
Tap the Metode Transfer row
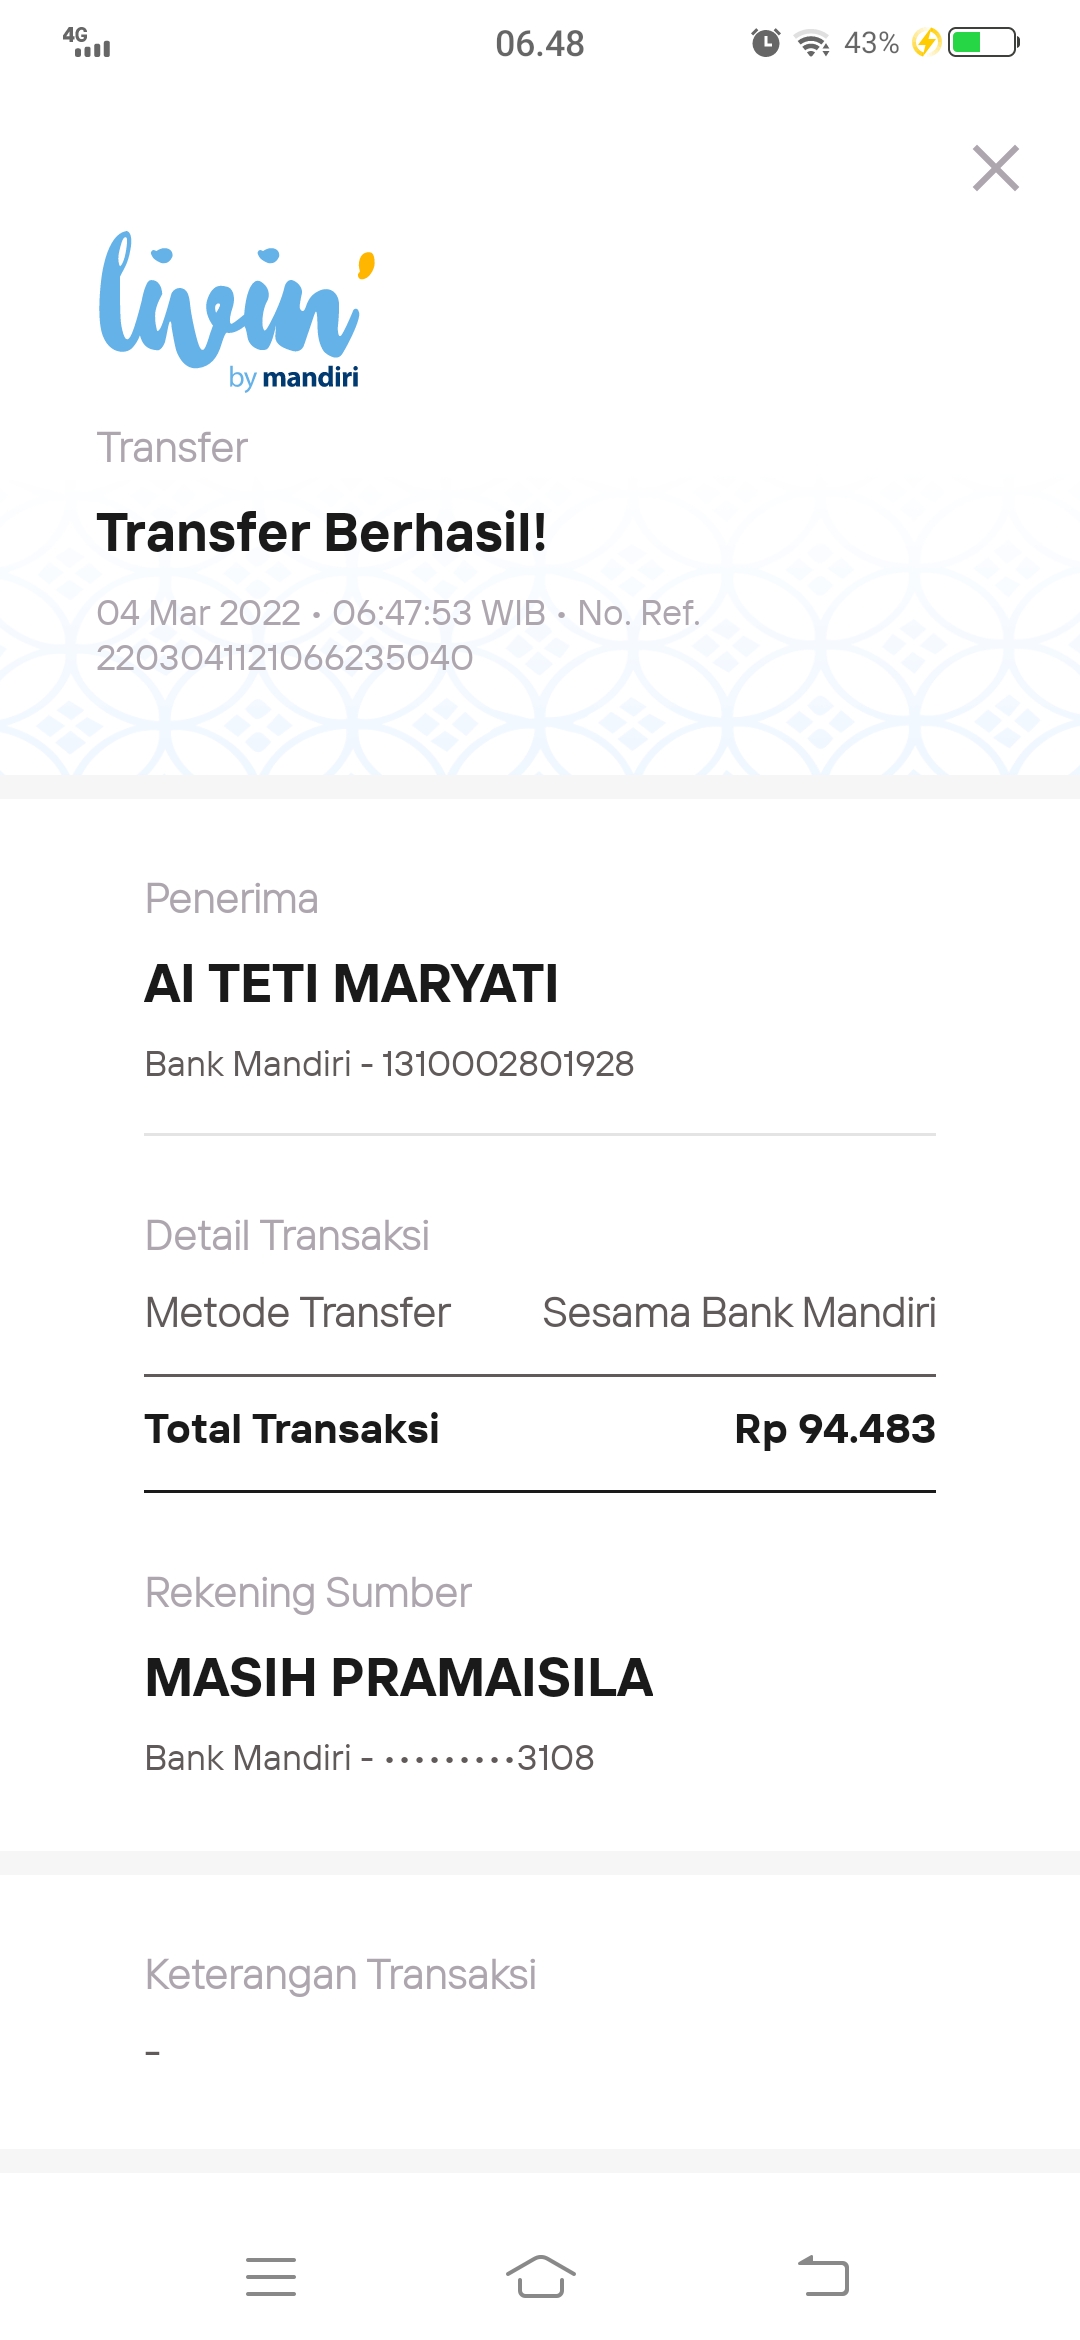click(540, 1313)
